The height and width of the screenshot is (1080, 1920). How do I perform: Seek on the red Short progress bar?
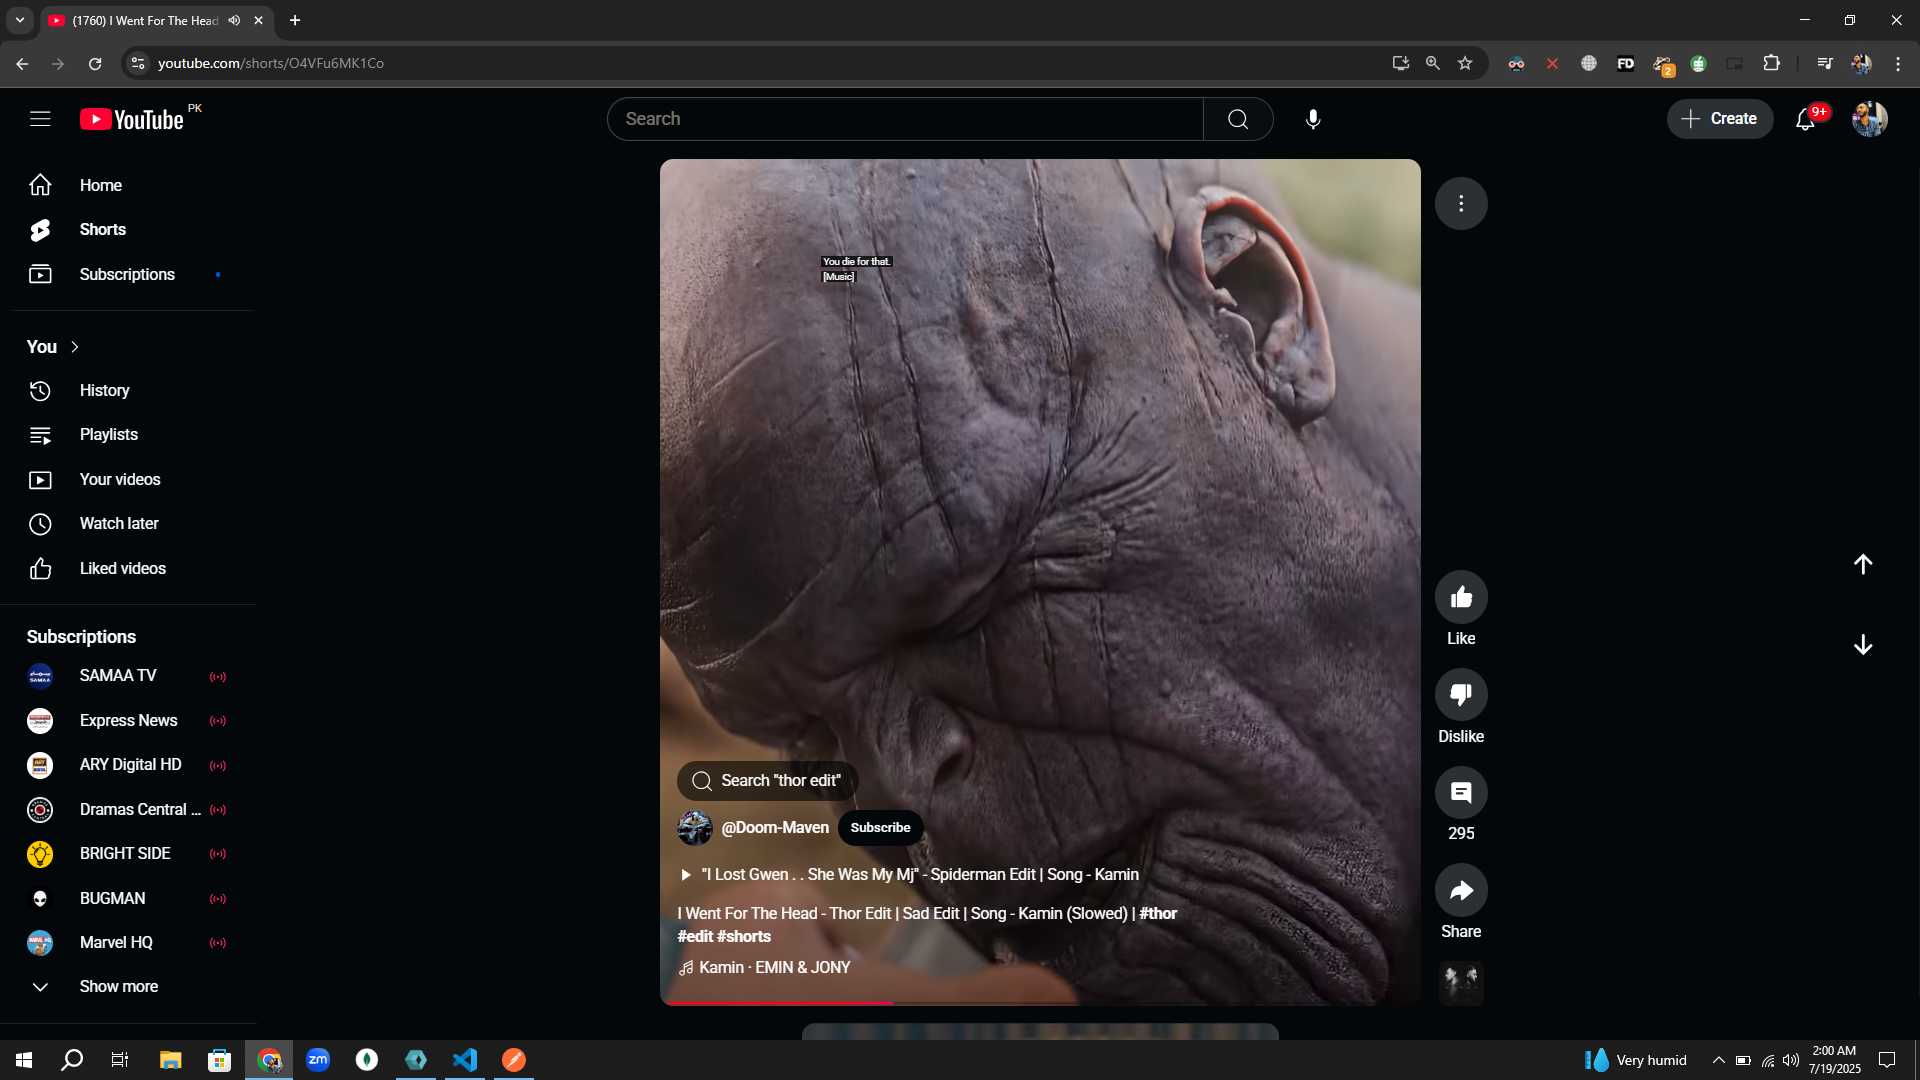pos(1040,1003)
